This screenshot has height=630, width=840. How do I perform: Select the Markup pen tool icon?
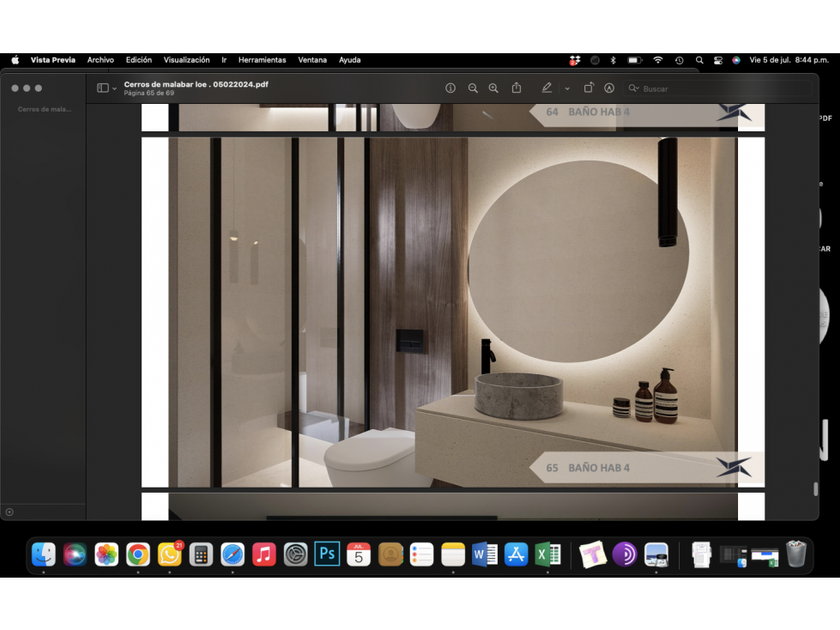pos(546,88)
